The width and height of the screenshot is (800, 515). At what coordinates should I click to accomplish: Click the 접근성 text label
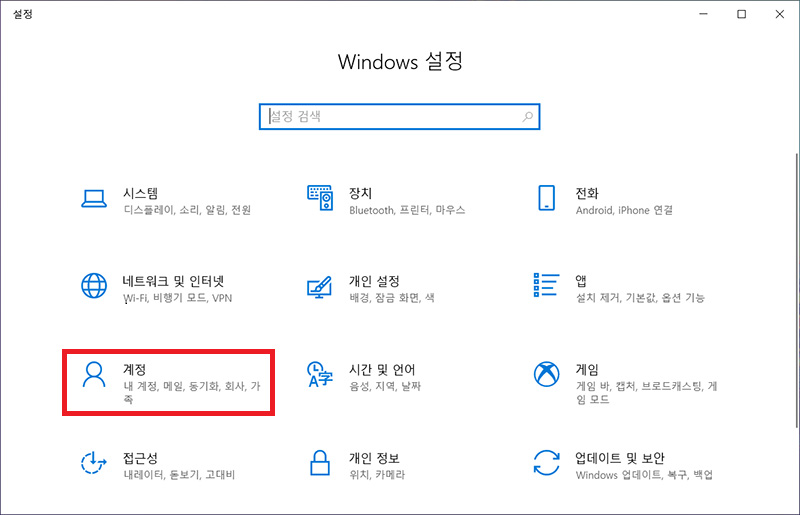141,457
